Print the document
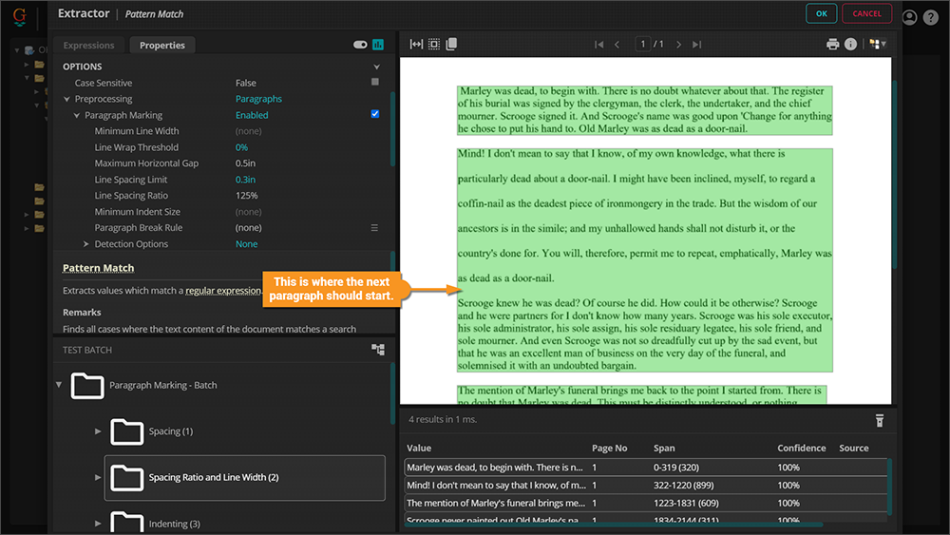Image resolution: width=950 pixels, height=535 pixels. coord(832,44)
